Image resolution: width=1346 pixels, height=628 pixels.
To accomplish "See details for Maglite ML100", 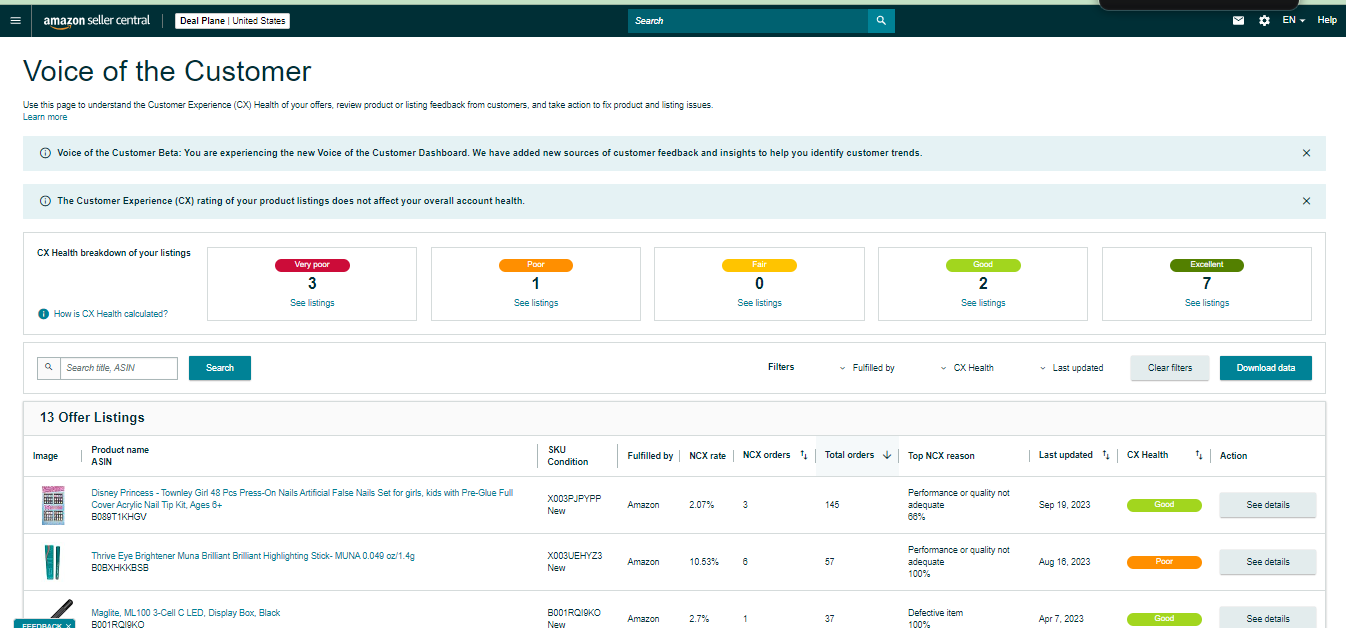I will tap(1268, 617).
